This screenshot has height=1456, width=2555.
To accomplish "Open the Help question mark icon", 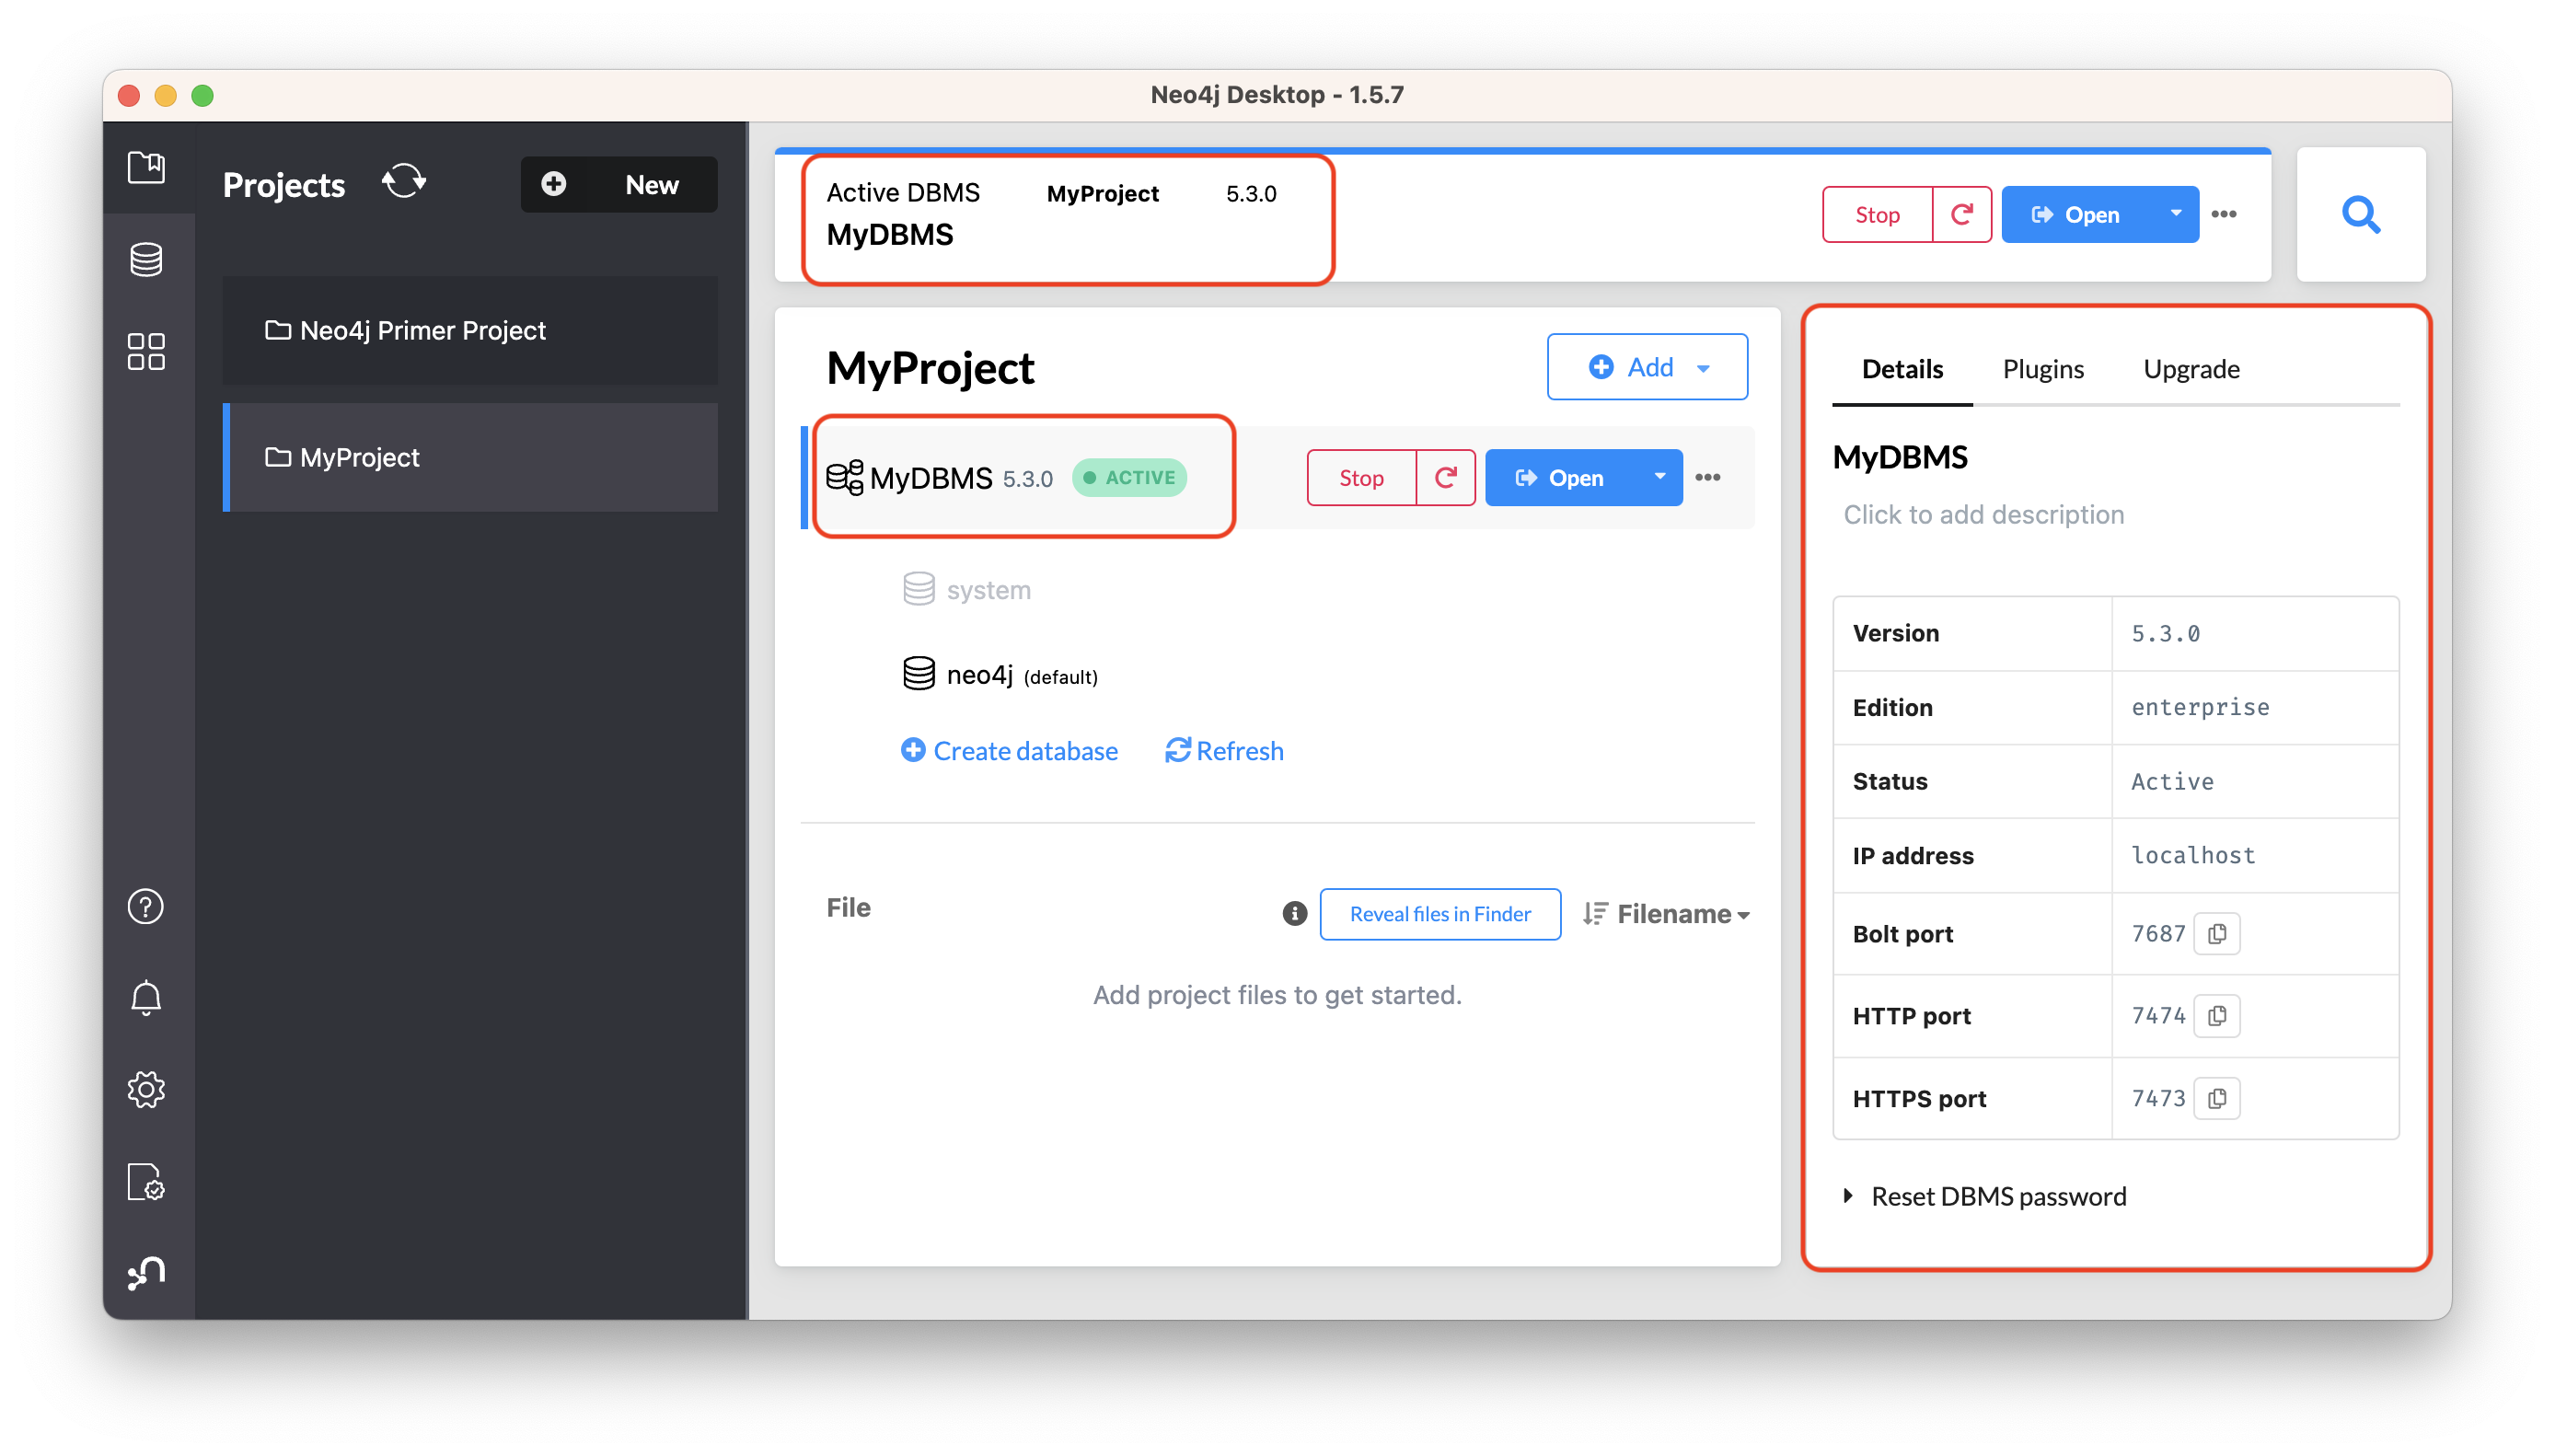I will (146, 906).
